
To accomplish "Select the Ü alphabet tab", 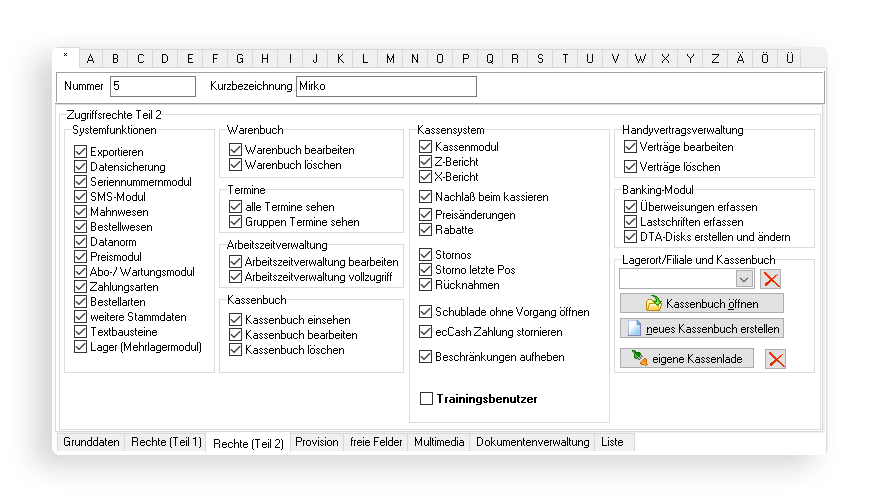I will pyautogui.click(x=790, y=58).
